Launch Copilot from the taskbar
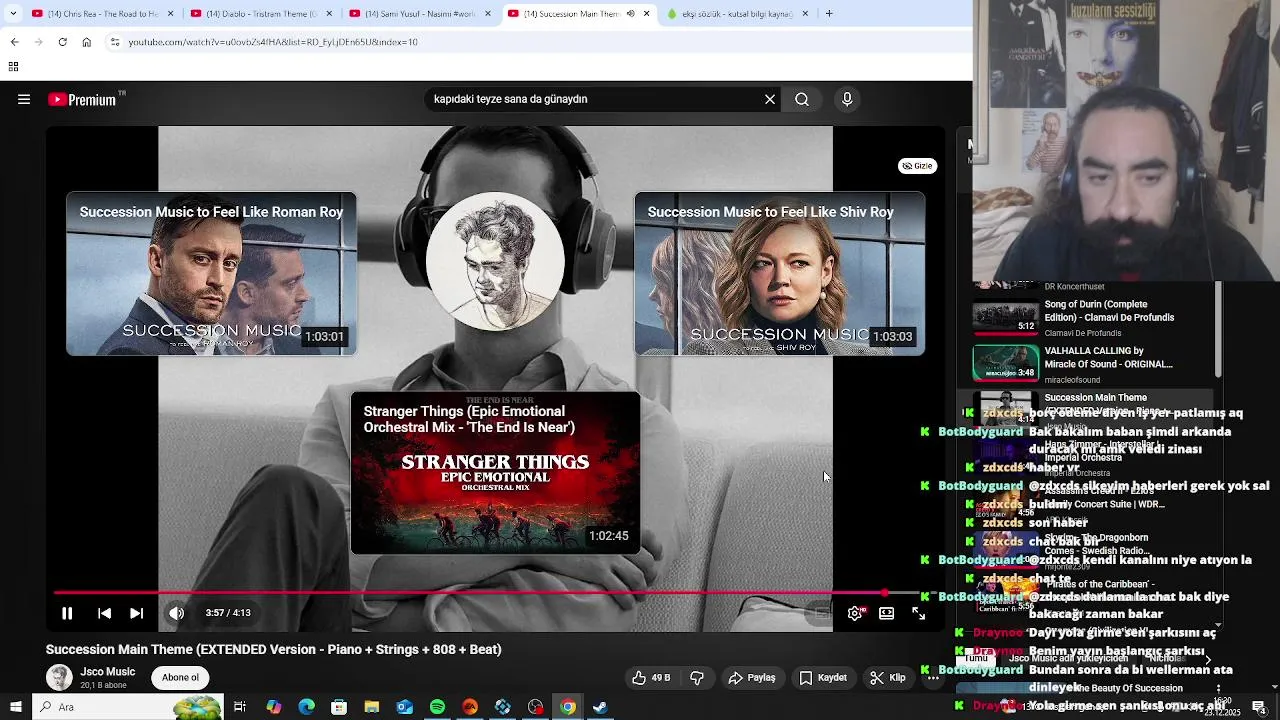This screenshot has width=1280, height=720. point(274,707)
